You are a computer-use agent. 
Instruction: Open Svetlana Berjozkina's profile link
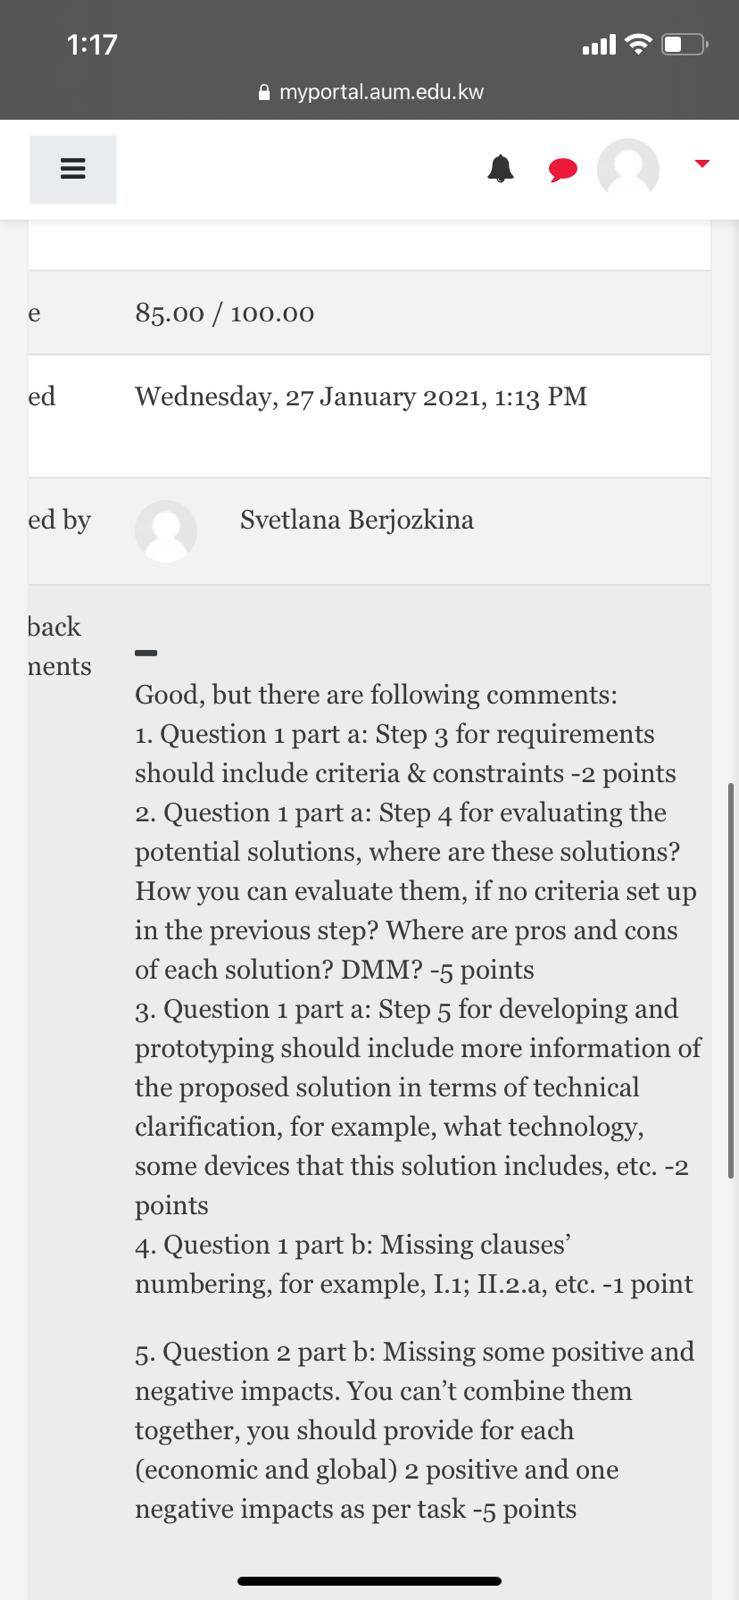tap(357, 520)
